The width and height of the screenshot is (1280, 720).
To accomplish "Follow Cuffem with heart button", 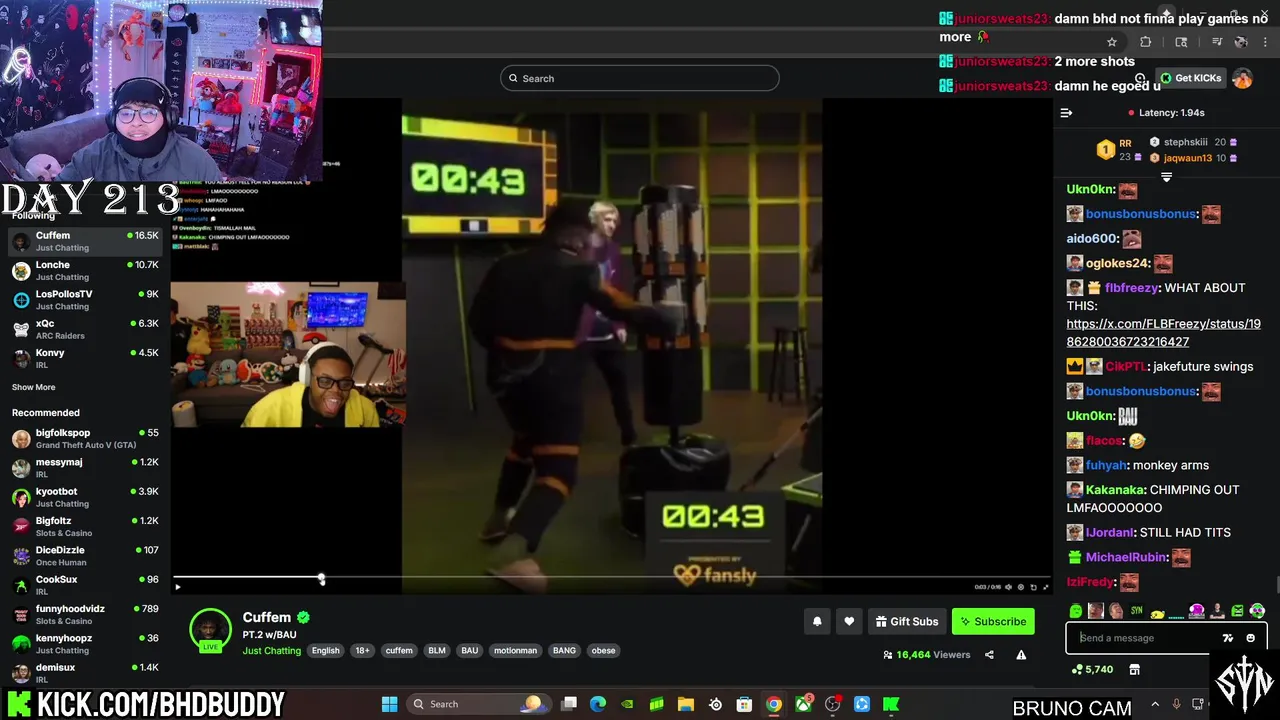I will [x=849, y=621].
